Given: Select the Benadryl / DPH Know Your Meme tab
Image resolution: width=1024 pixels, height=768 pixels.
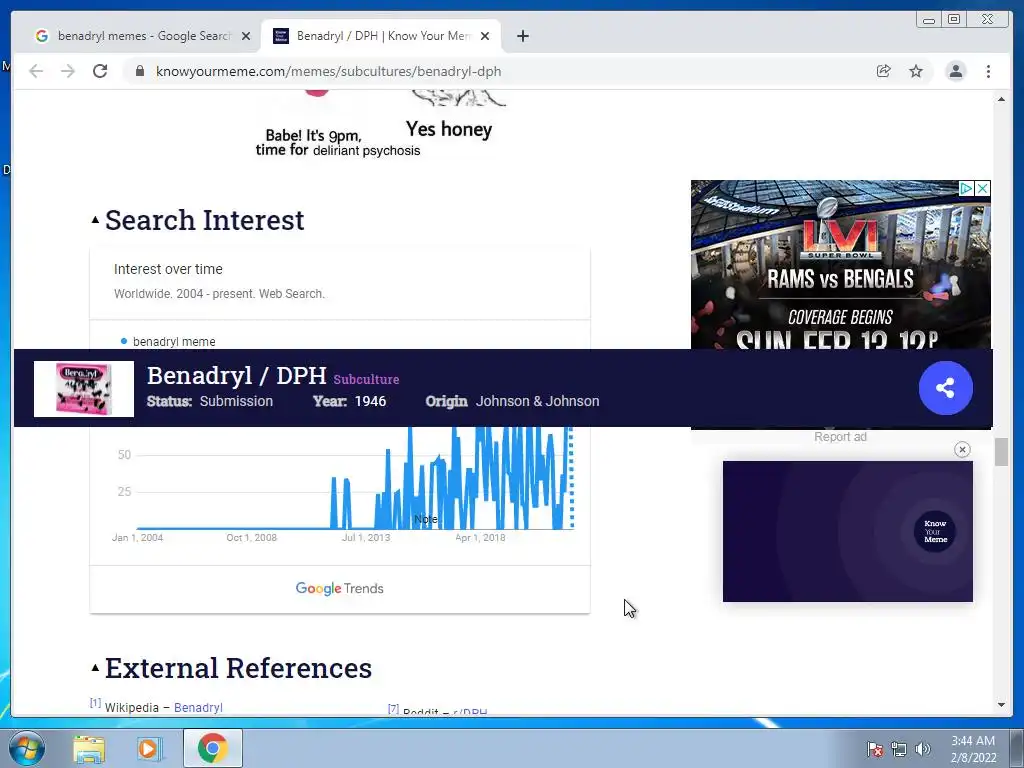Looking at the screenshot, I should [381, 36].
